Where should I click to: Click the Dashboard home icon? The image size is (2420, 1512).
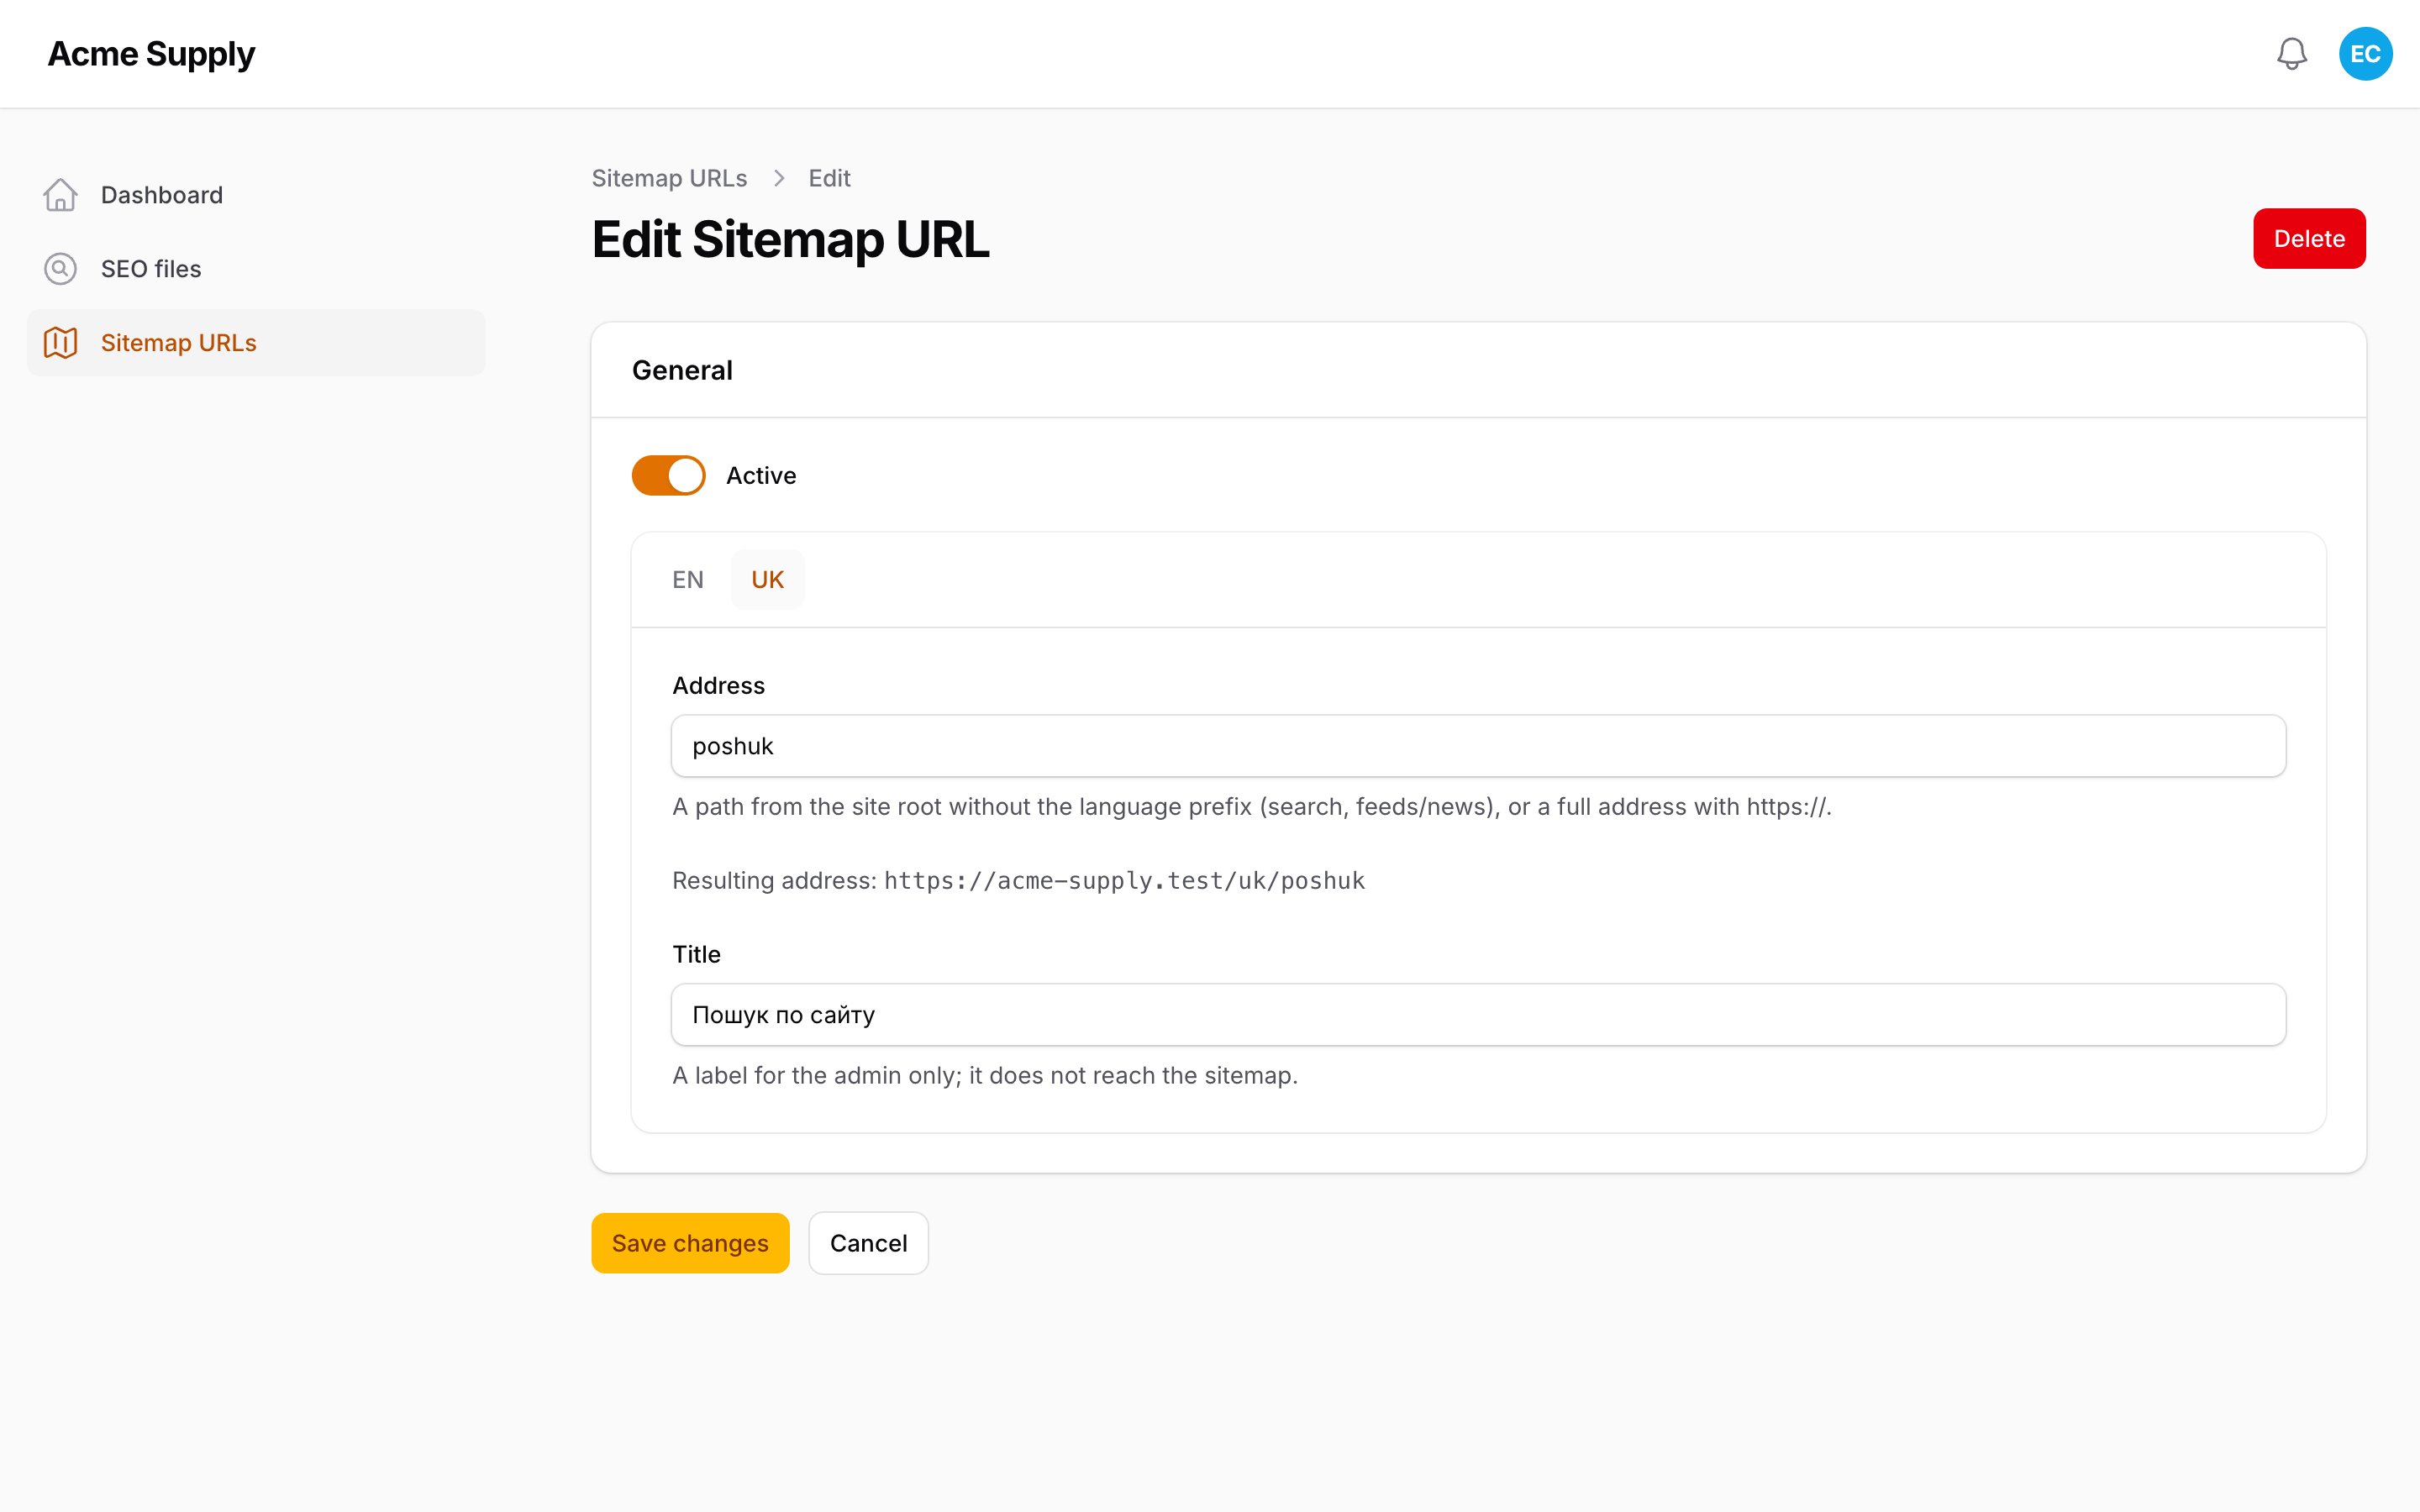tap(60, 195)
